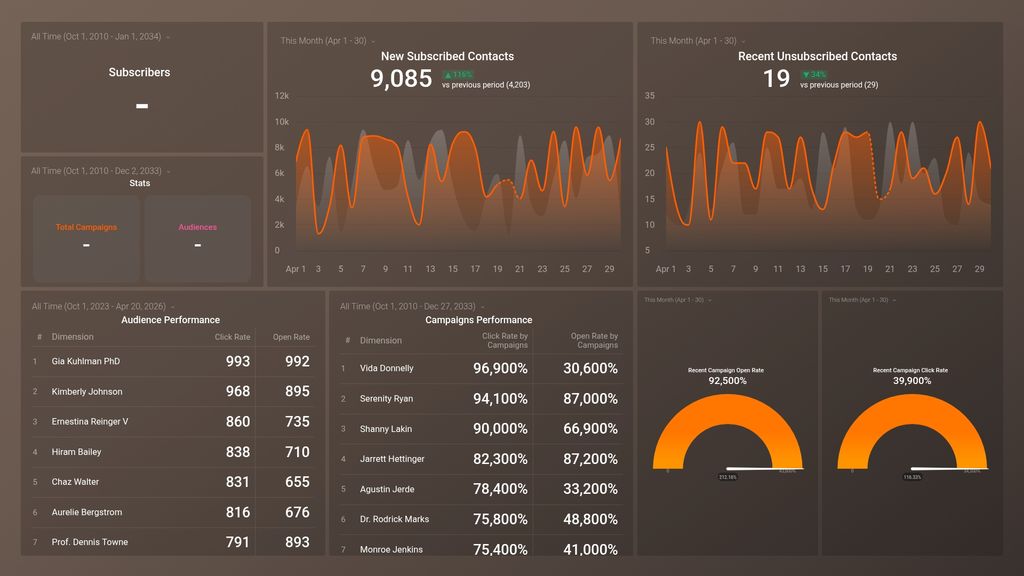1024x576 pixels.
Task: Click the Recent Campaign Open Rate gauge
Action: pos(729,430)
